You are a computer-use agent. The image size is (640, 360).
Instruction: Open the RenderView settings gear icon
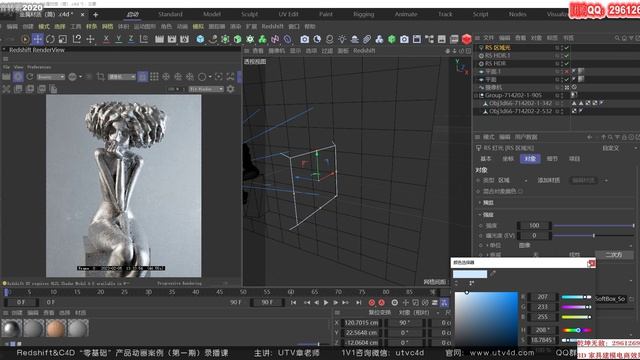pyautogui.click(x=231, y=89)
